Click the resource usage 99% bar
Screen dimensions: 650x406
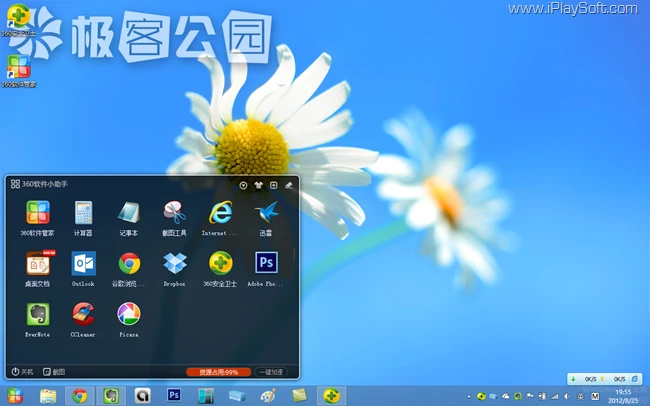click(218, 371)
